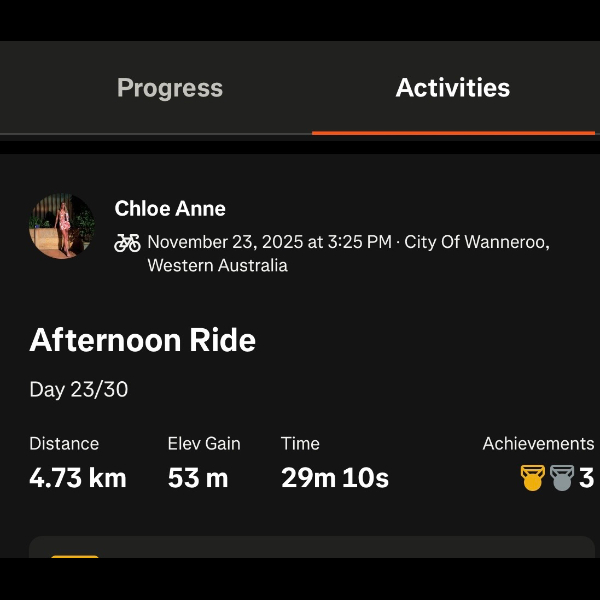The width and height of the screenshot is (600, 600).
Task: Click the achievements count number 3
Action: 586,478
